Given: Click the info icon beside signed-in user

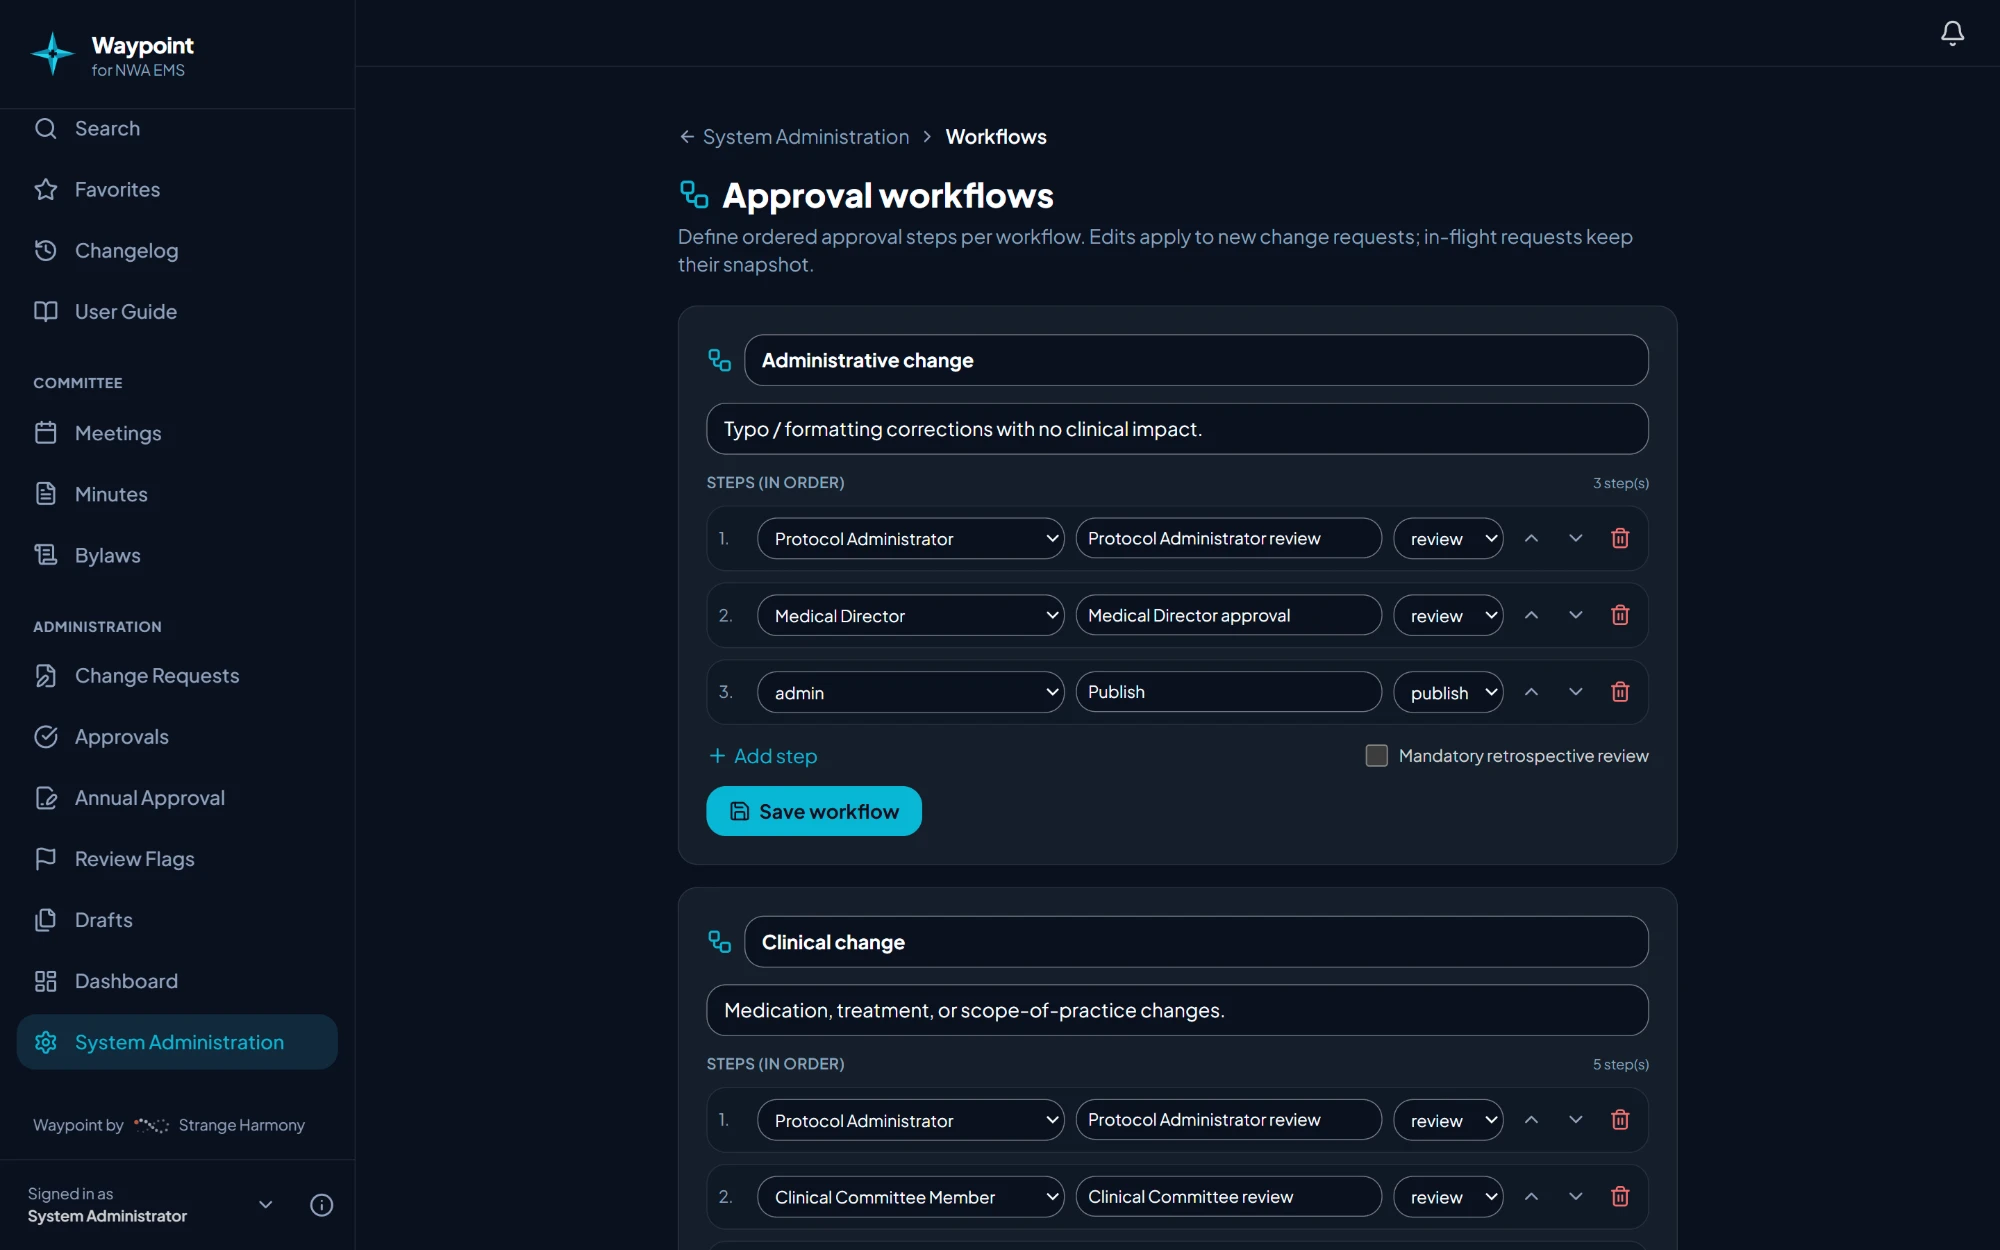Looking at the screenshot, I should click(x=321, y=1205).
